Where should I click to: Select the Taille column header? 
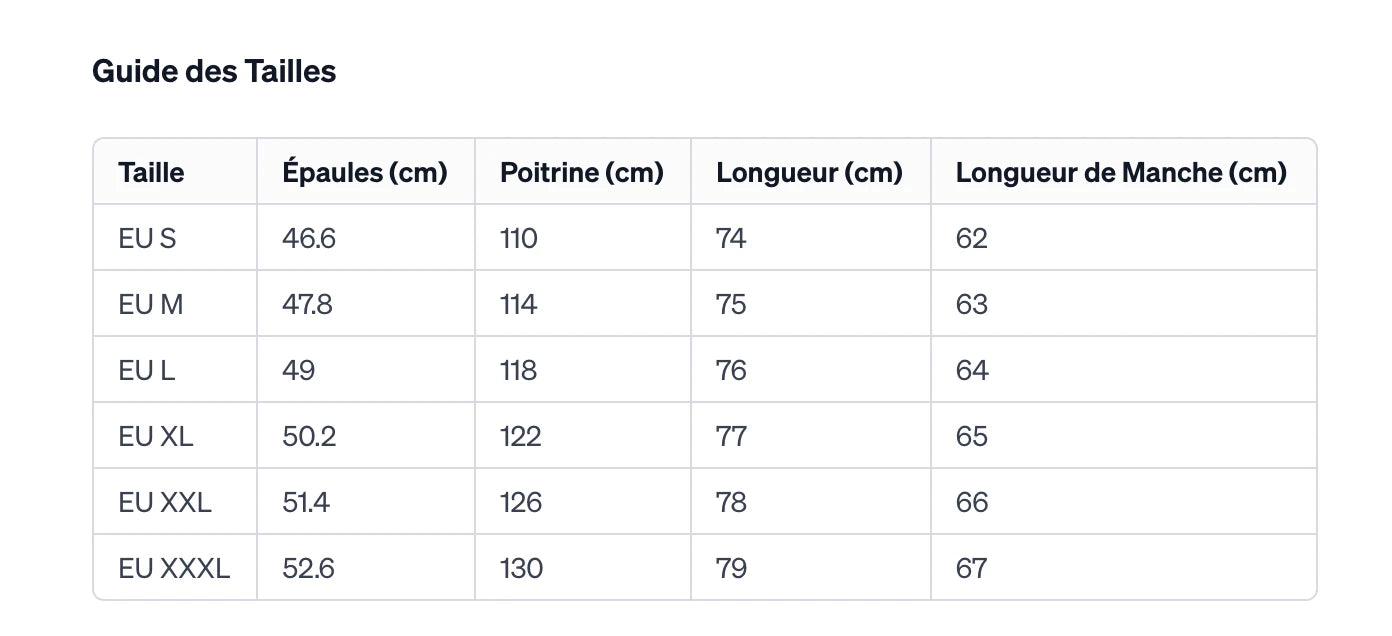pyautogui.click(x=151, y=172)
